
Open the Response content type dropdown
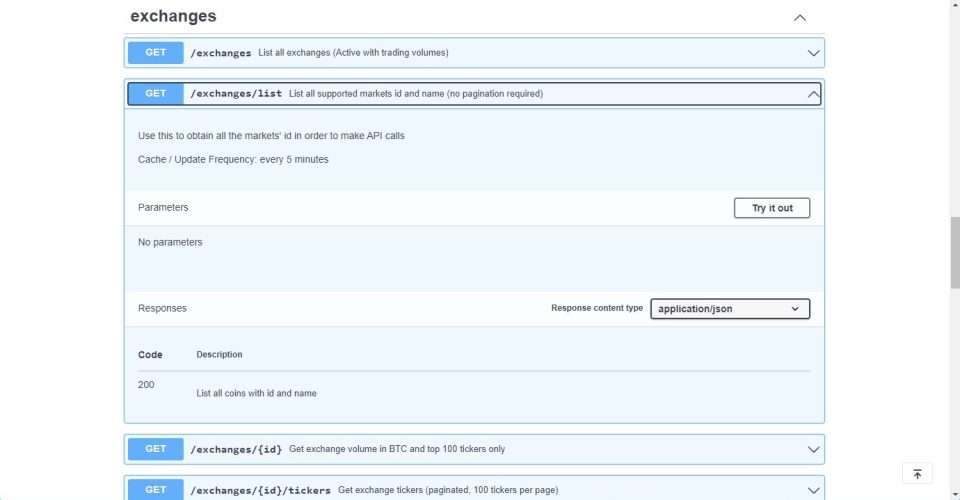(730, 308)
